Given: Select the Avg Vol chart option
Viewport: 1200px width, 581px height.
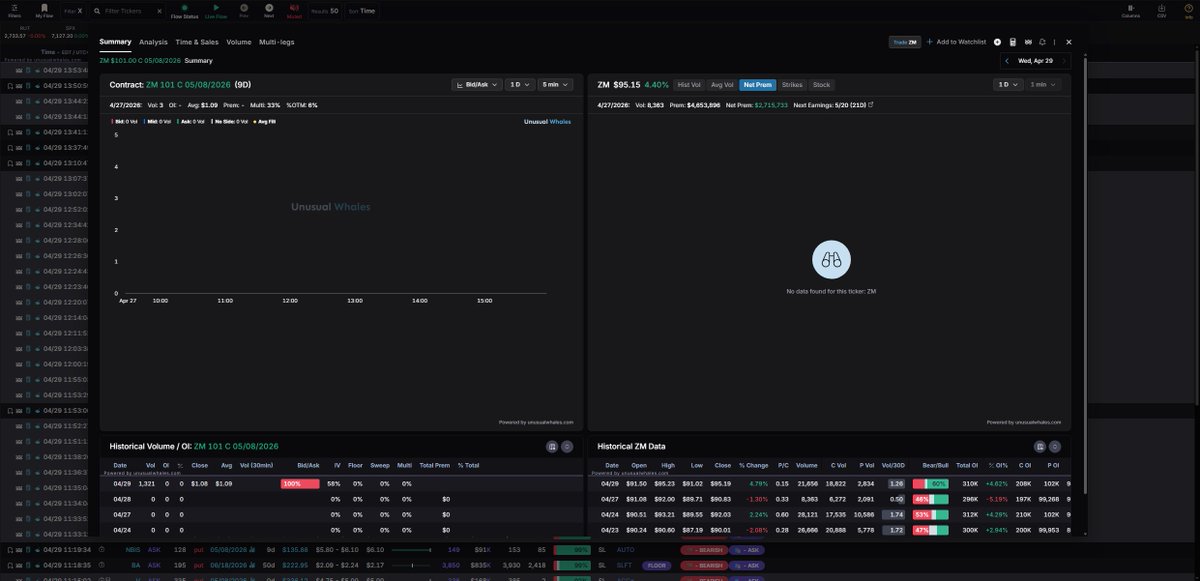Looking at the screenshot, I should [x=722, y=85].
